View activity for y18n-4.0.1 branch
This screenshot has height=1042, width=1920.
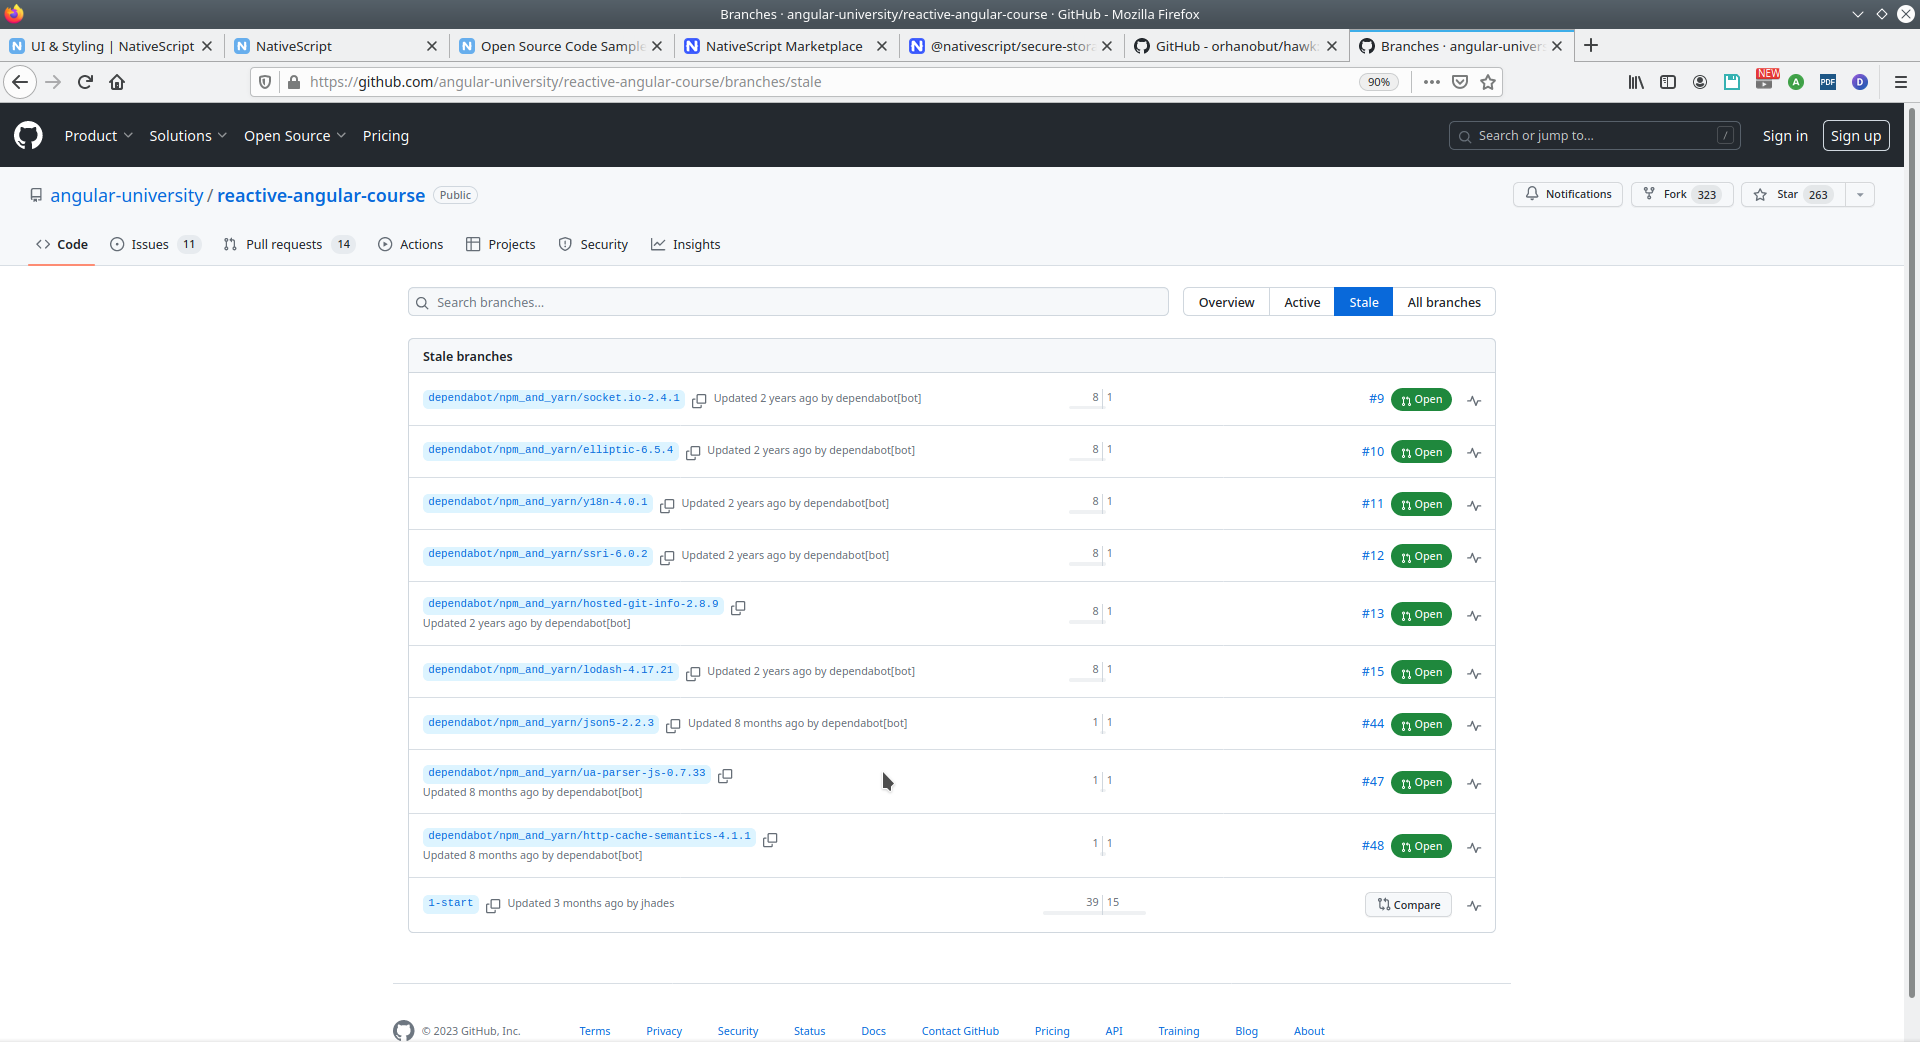[x=1474, y=506]
